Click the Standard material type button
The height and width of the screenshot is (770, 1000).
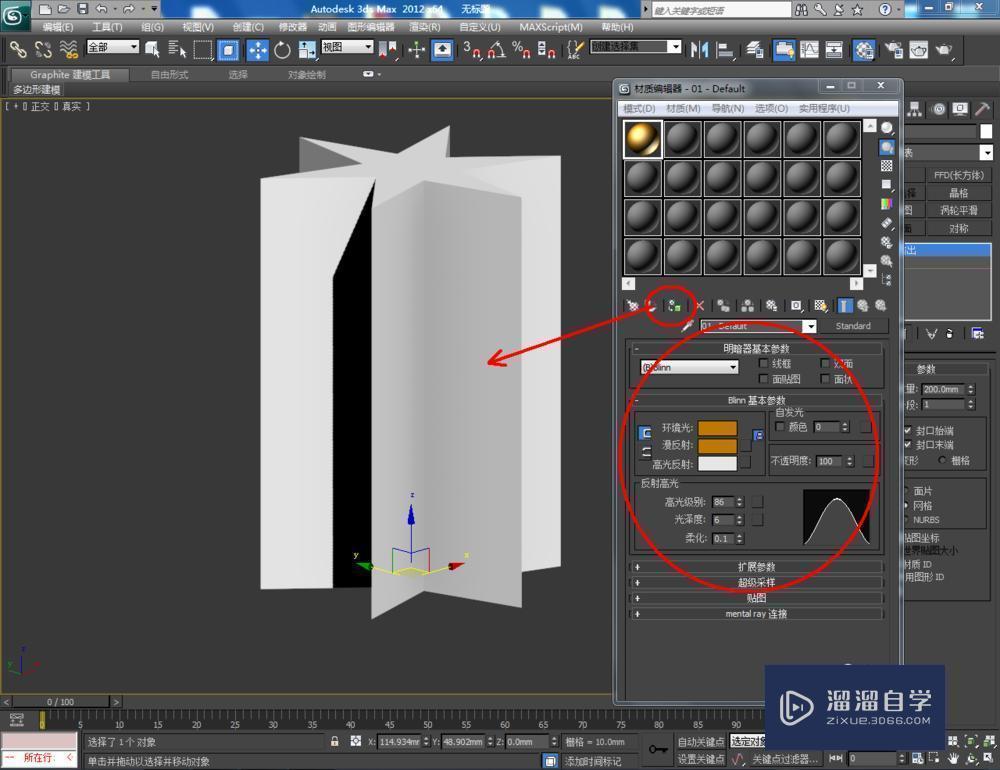click(x=855, y=325)
